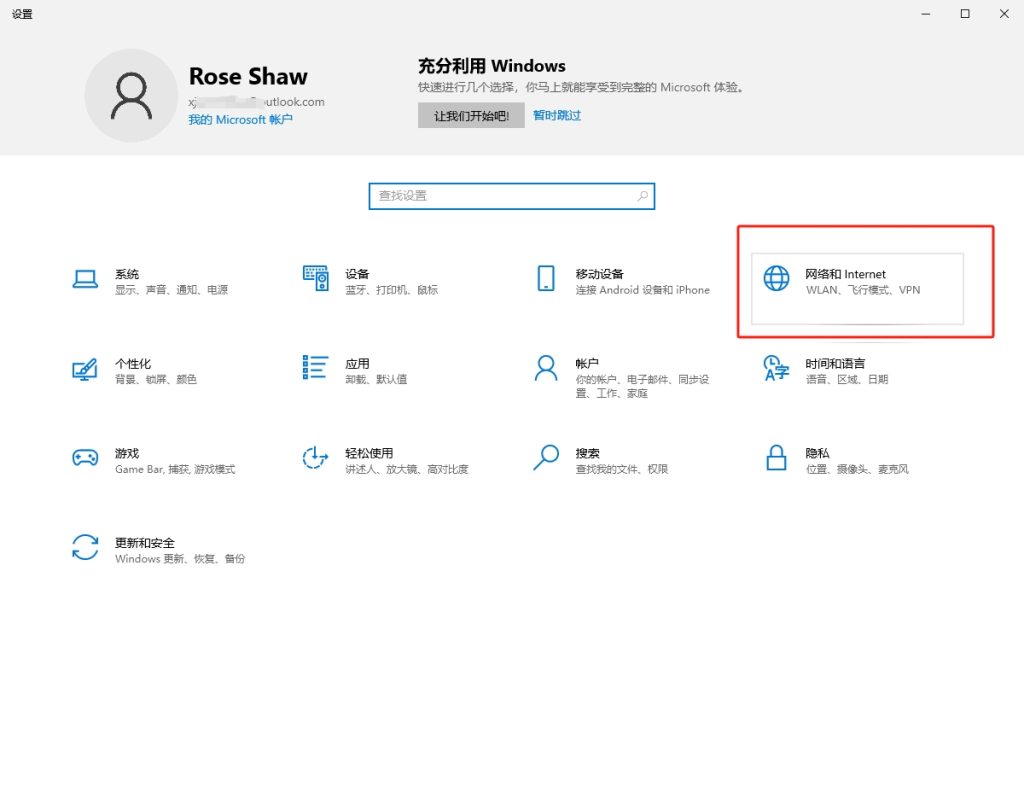This screenshot has height=787, width=1024.
Task: Click the WLAN、飞行模式、VPN description
Action: pyautogui.click(x=863, y=290)
